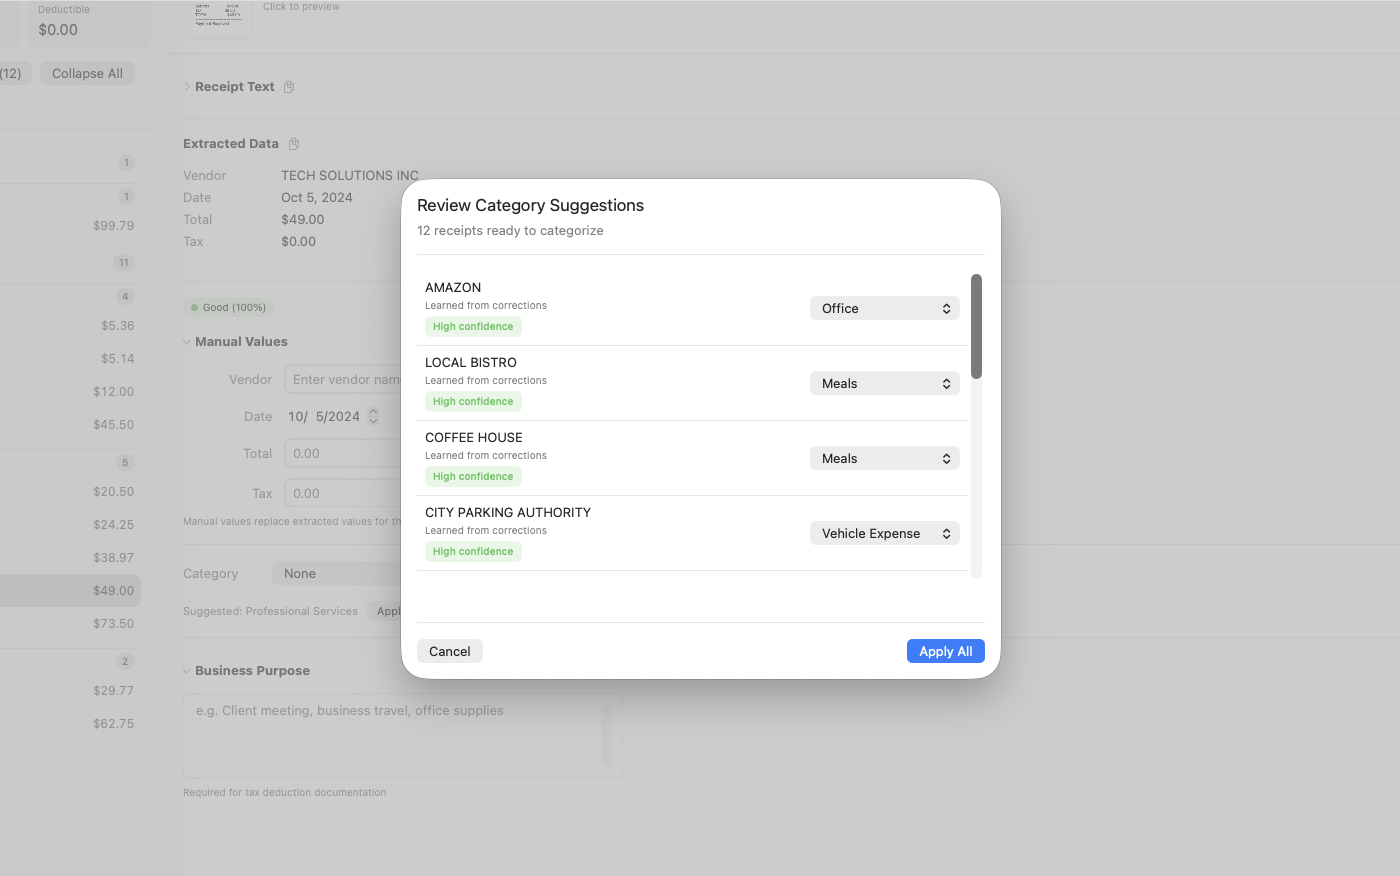
Task: Open the Meals dropdown for COFFEE HOUSE
Action: (884, 458)
